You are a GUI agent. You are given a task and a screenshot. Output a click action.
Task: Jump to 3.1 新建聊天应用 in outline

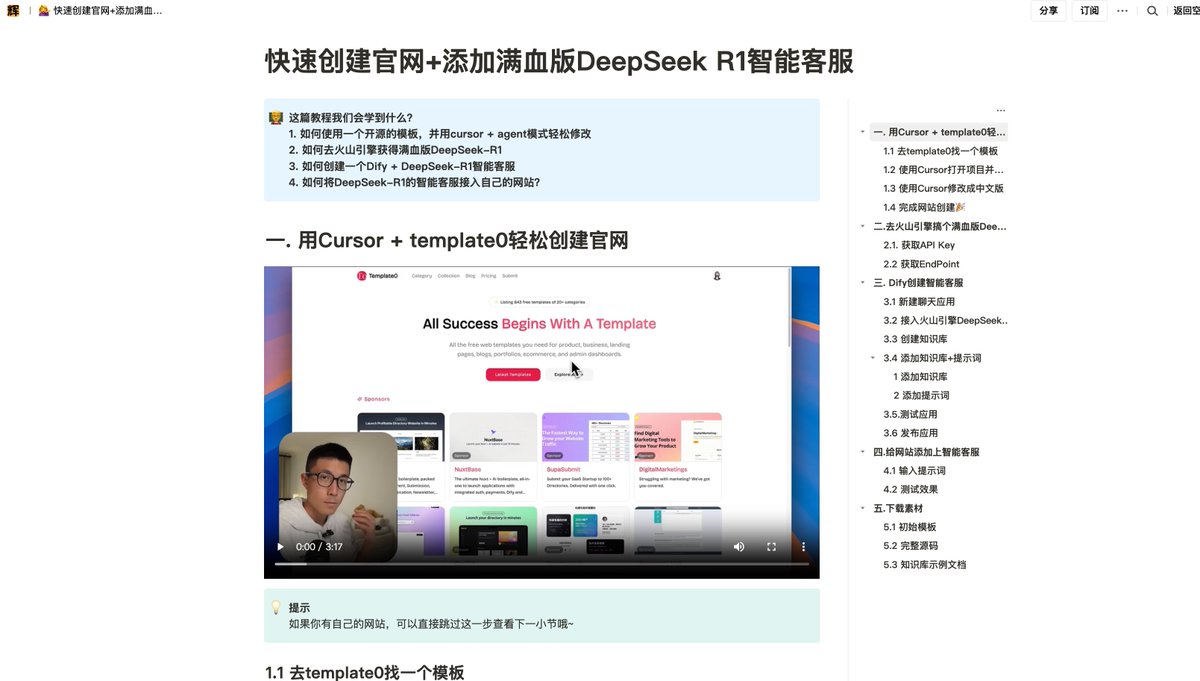919,302
